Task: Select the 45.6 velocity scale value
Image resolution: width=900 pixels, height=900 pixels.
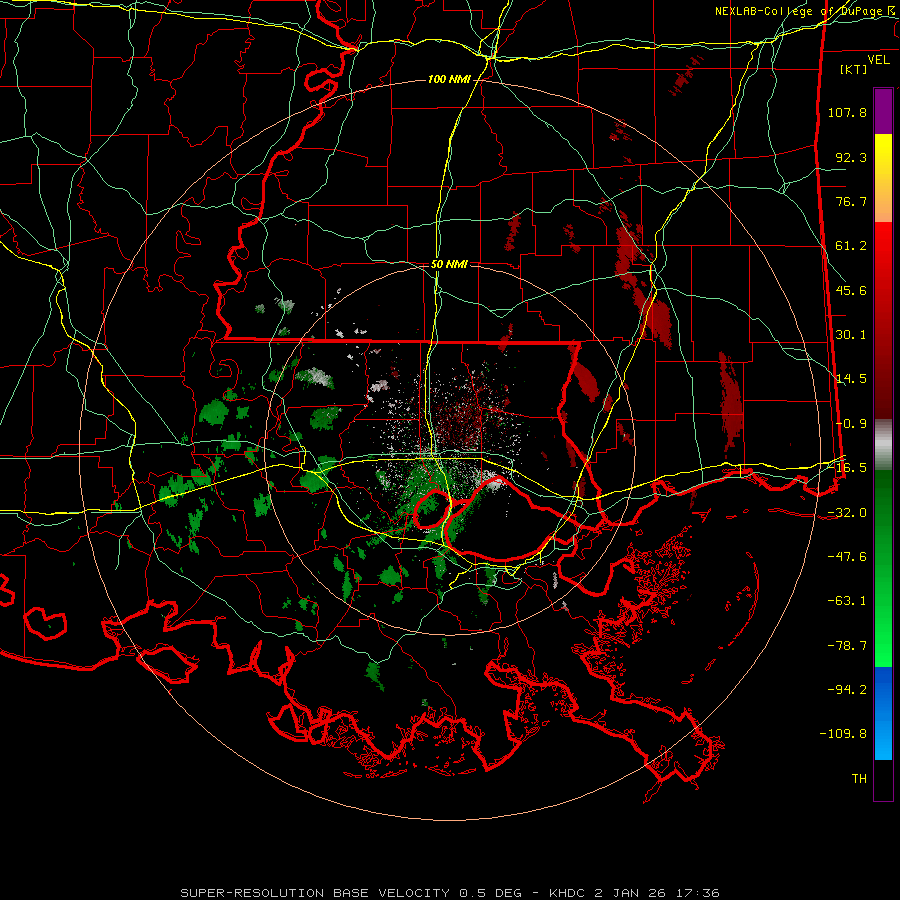Action: pyautogui.click(x=851, y=290)
